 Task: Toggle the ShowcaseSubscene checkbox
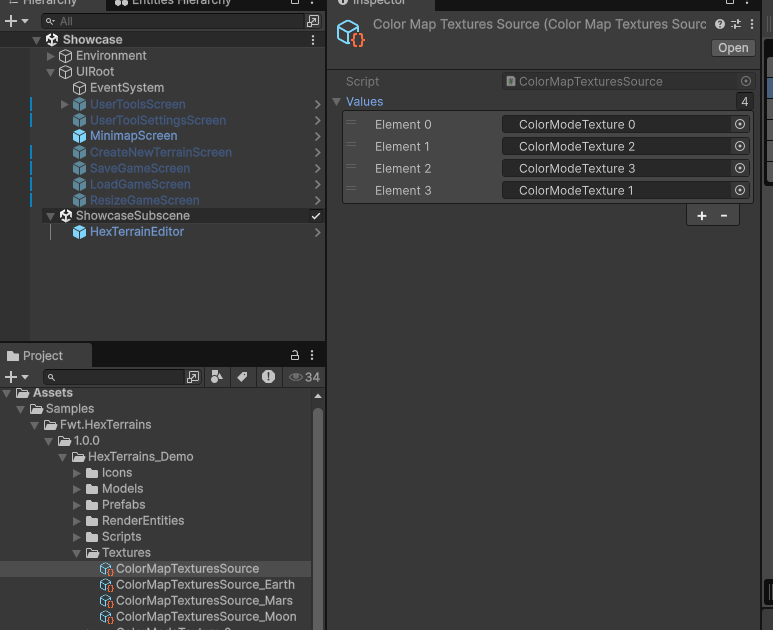[316, 216]
